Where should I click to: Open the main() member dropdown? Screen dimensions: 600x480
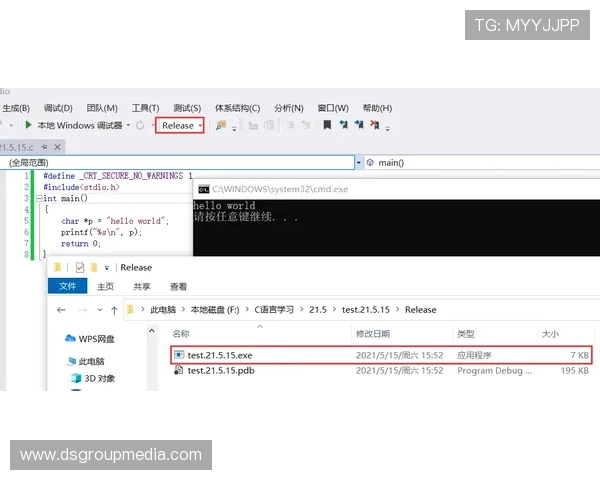(x=482, y=163)
